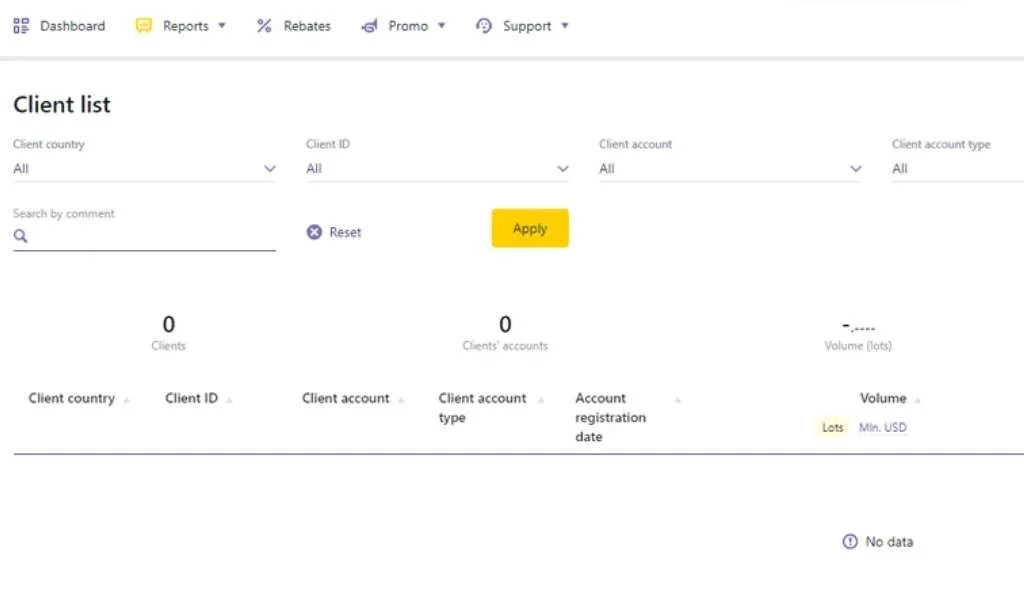
Task: Click the Rebates percent icon
Action: 265,26
